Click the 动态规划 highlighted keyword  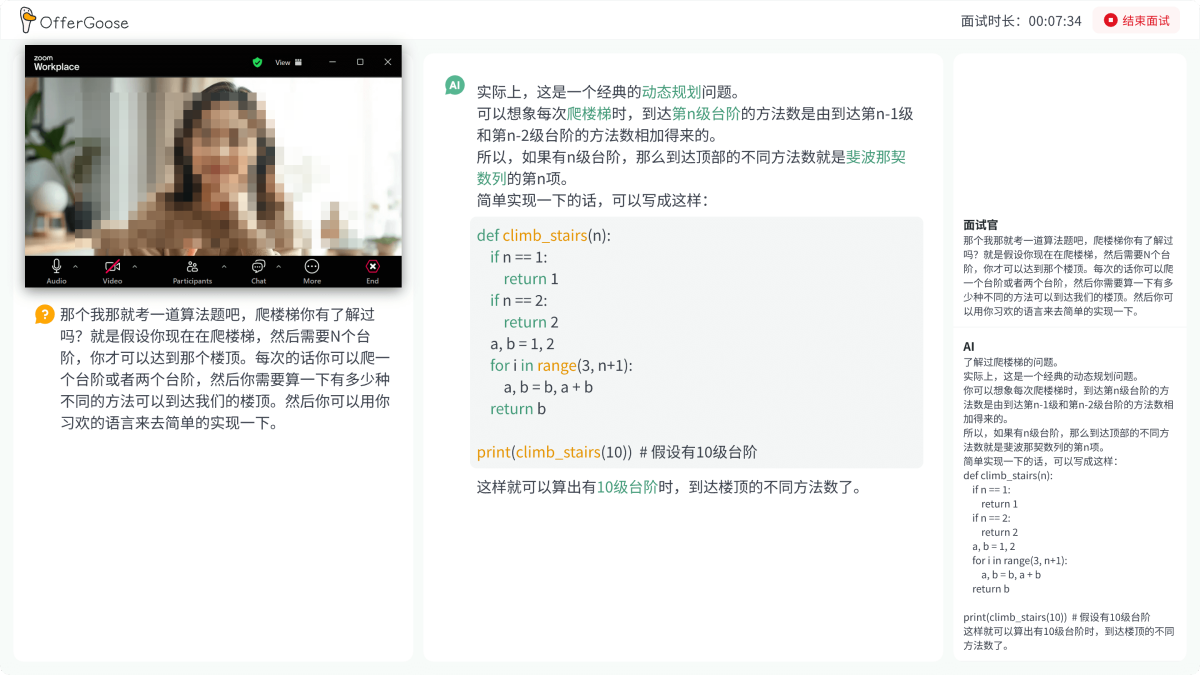click(x=671, y=92)
